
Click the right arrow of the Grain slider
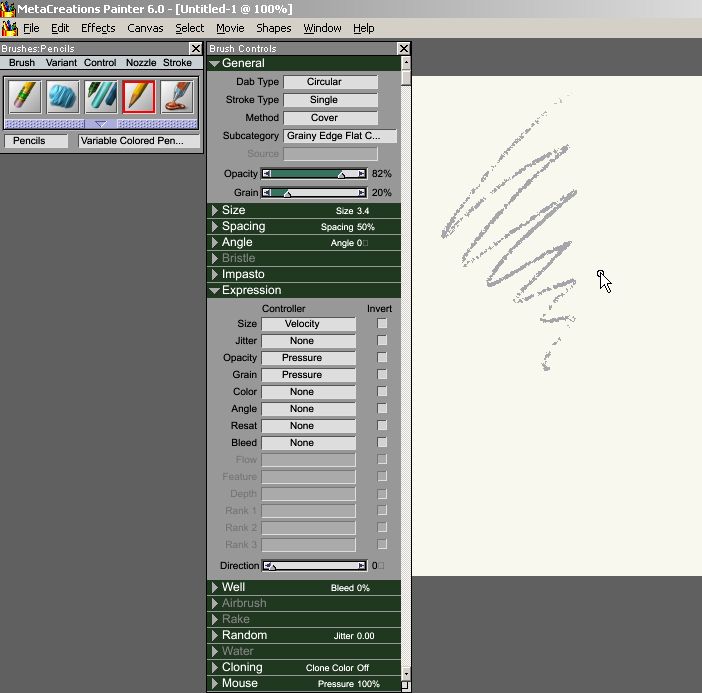362,193
